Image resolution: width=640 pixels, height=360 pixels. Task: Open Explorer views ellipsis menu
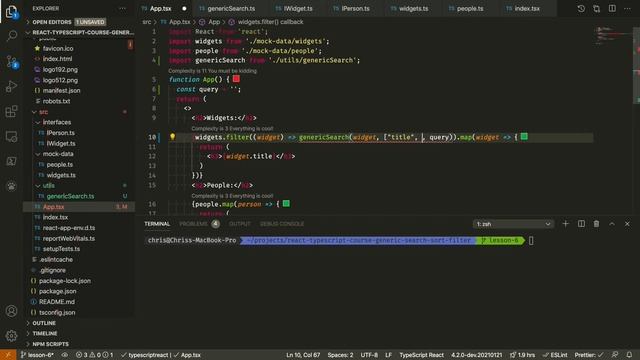click(122, 9)
